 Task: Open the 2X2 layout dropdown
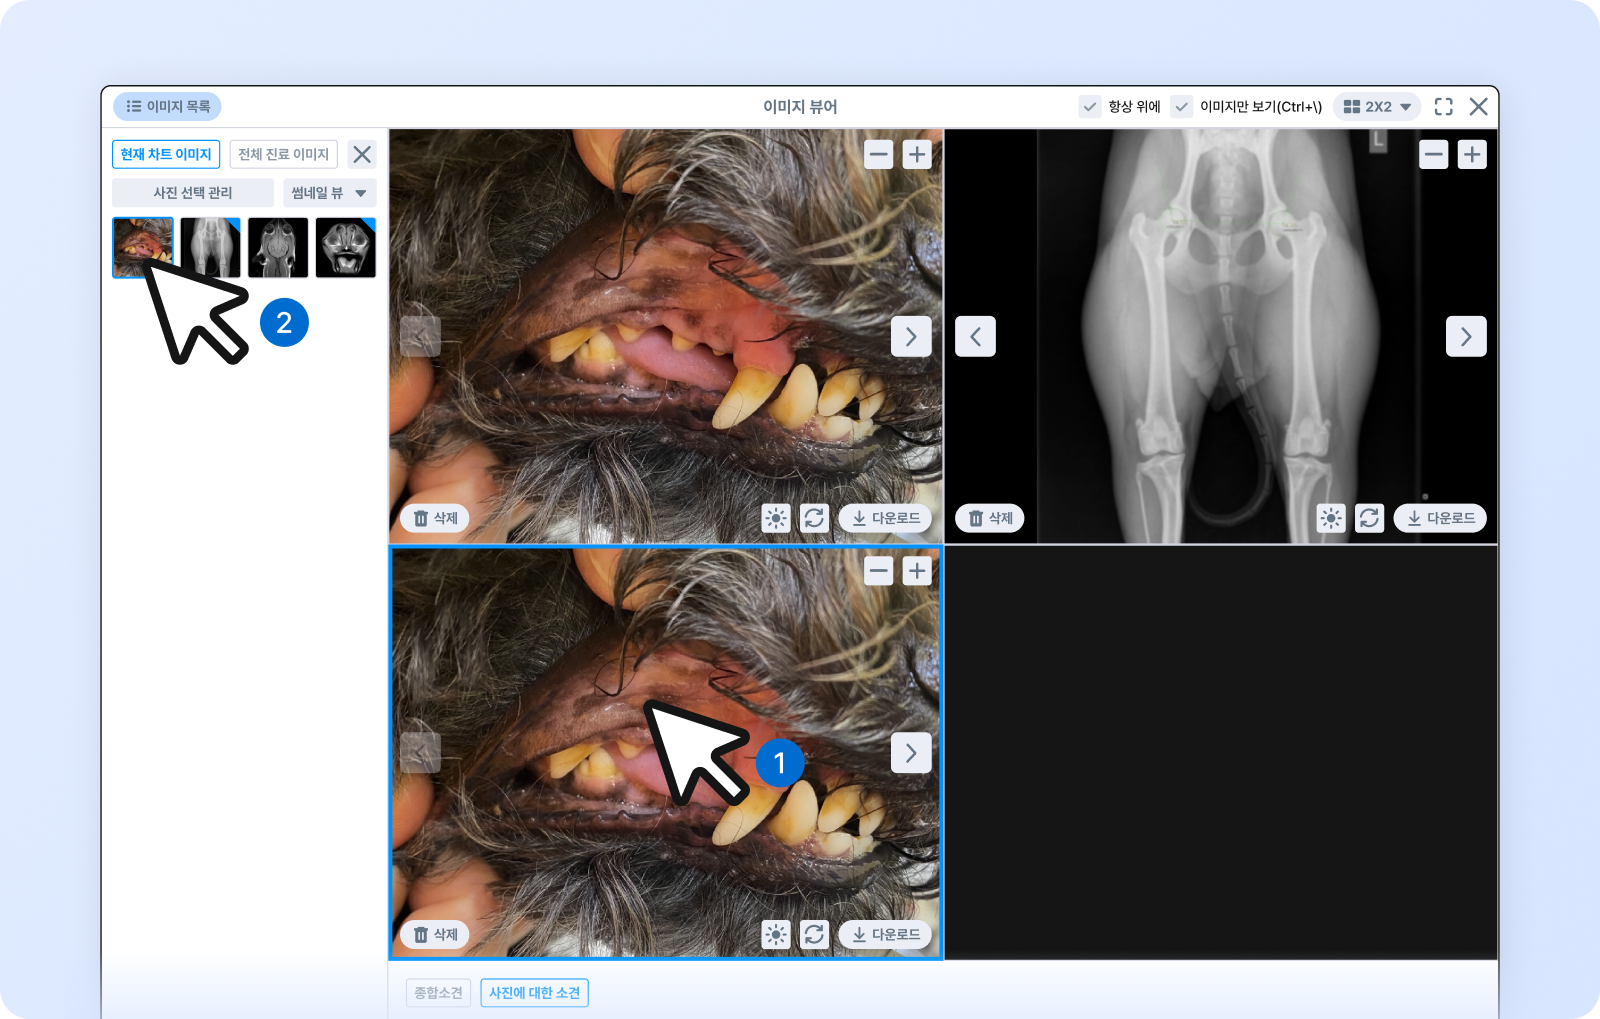1377,106
